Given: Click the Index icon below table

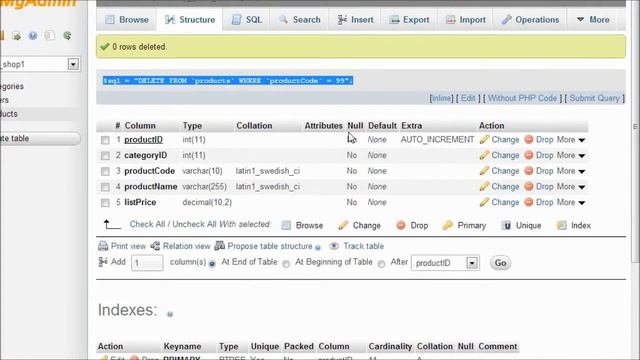Looking at the screenshot, I should tap(562, 225).
